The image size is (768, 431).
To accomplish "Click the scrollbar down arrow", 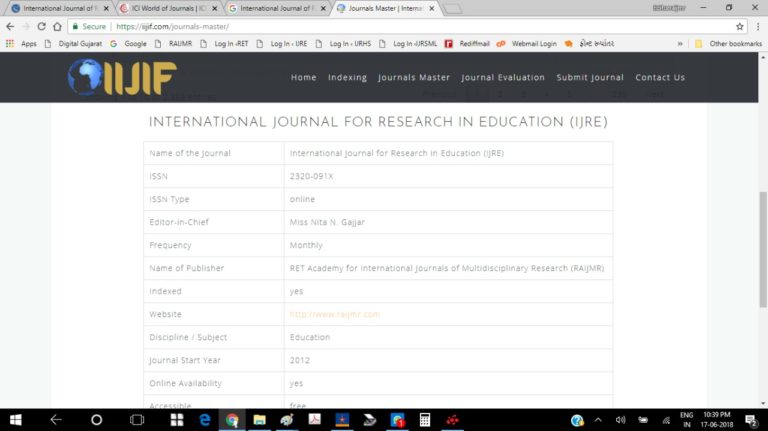I will pos(763,404).
